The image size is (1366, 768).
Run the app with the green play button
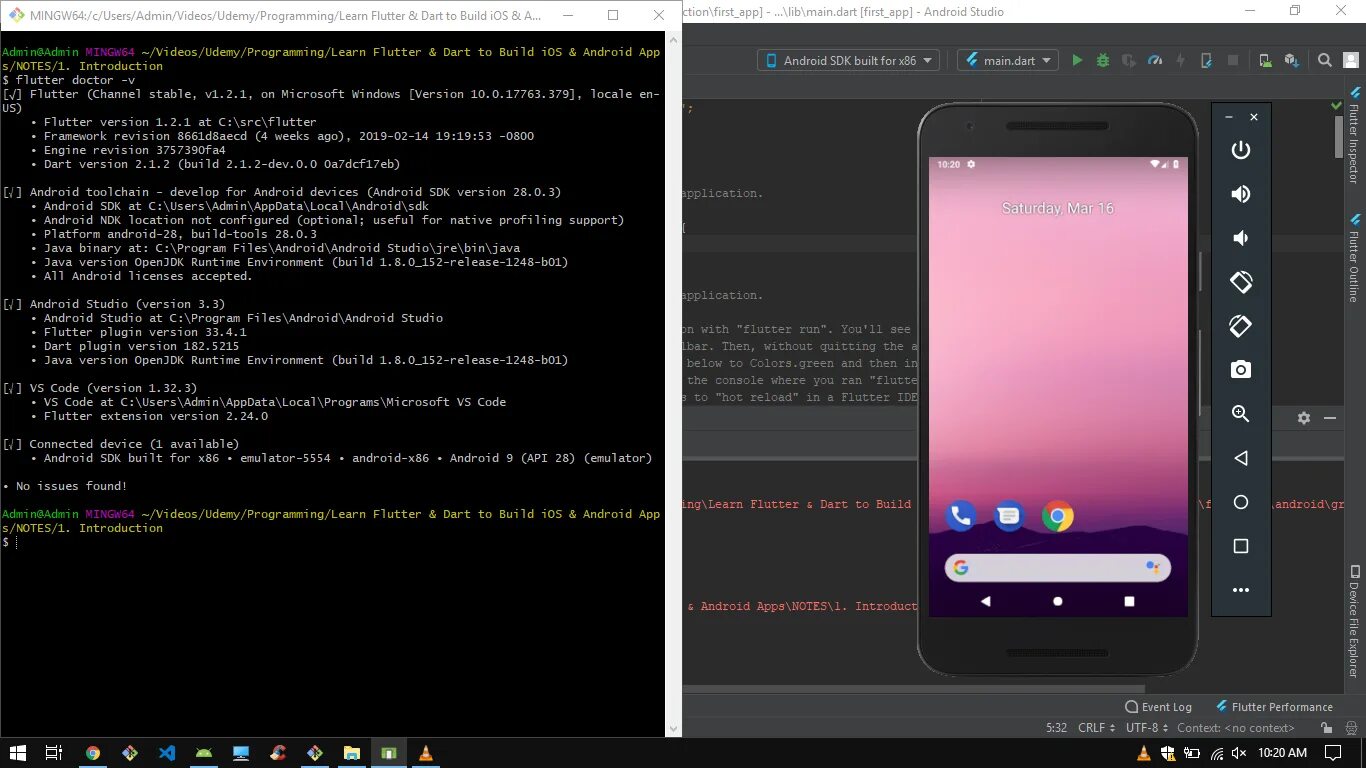click(1077, 60)
